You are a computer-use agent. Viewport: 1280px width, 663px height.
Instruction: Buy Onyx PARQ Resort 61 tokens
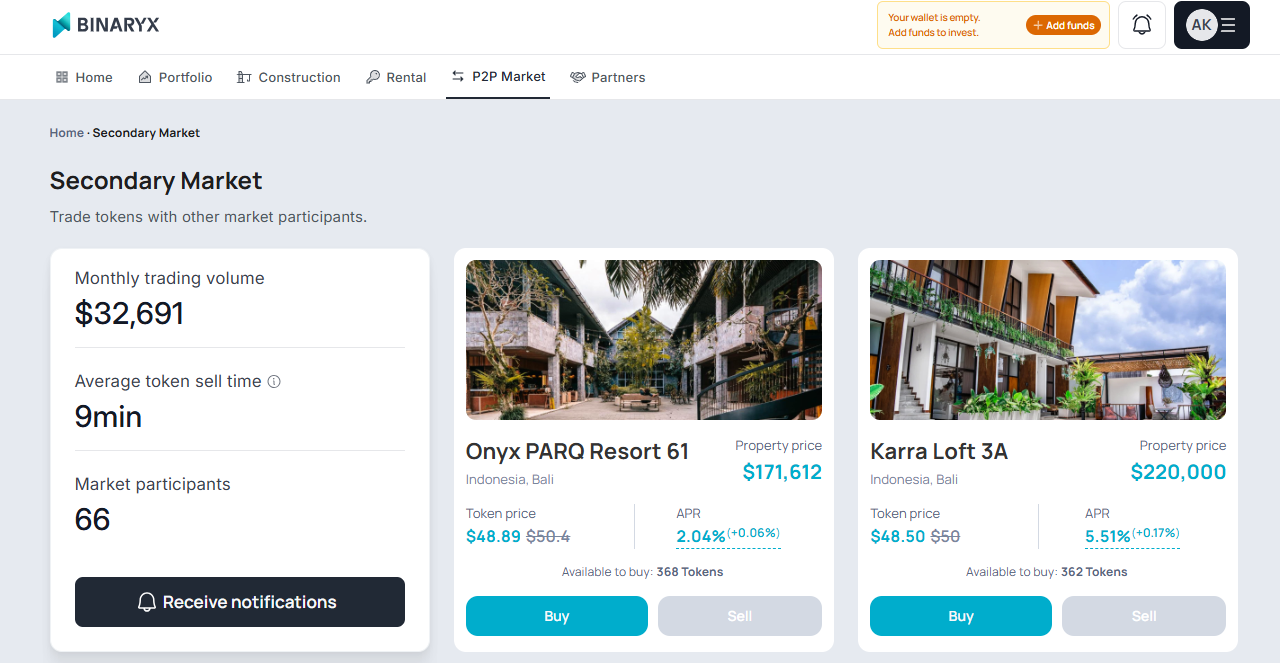tap(557, 616)
